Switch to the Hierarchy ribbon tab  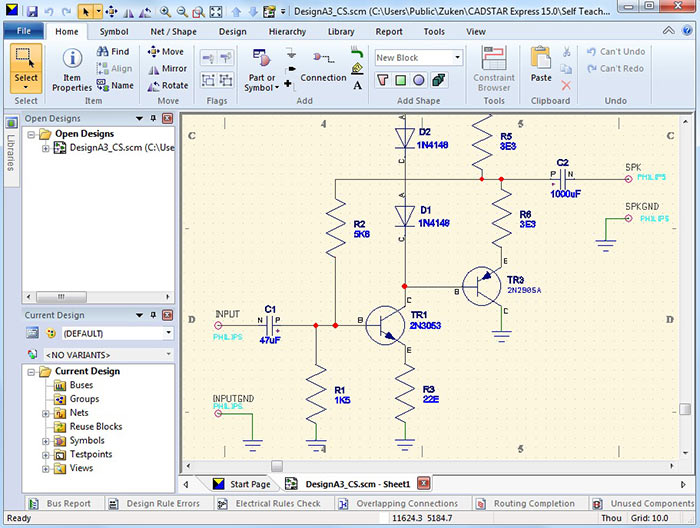(x=287, y=31)
